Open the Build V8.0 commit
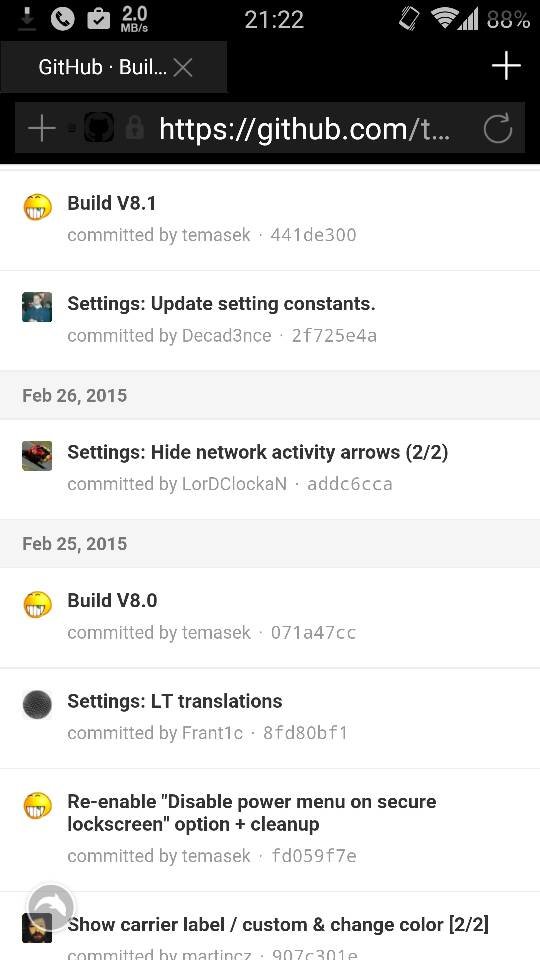Viewport: 540px width, 960px height. 112,601
